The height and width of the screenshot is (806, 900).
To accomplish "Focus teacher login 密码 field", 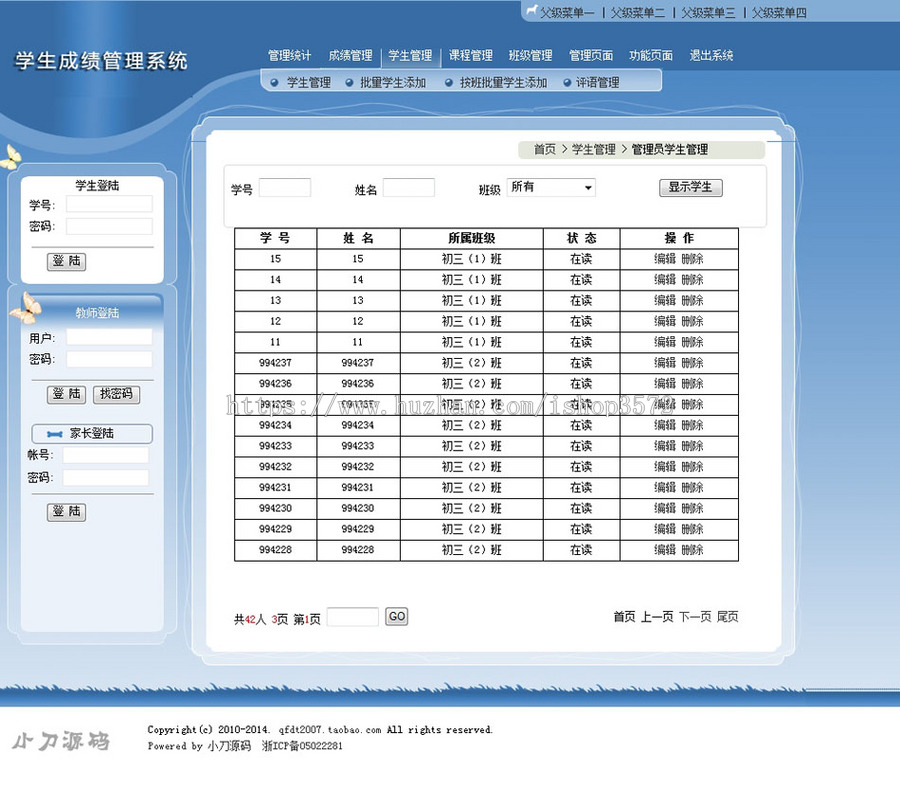I will (x=109, y=359).
